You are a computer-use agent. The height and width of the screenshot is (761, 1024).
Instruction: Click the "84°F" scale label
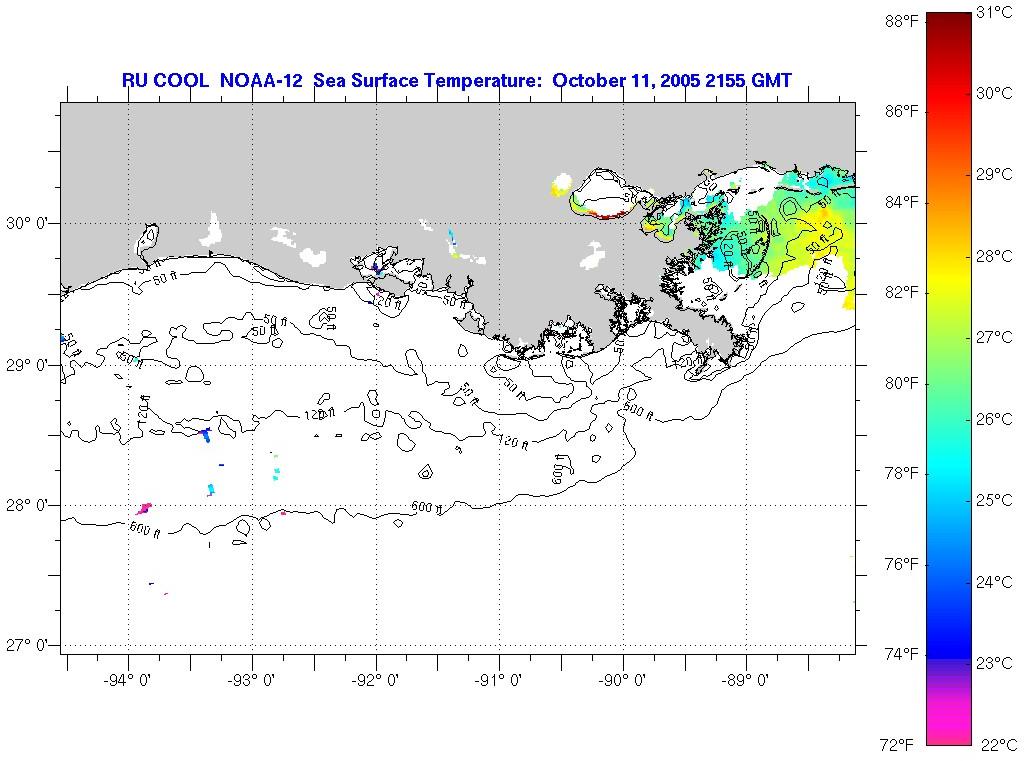click(x=901, y=202)
